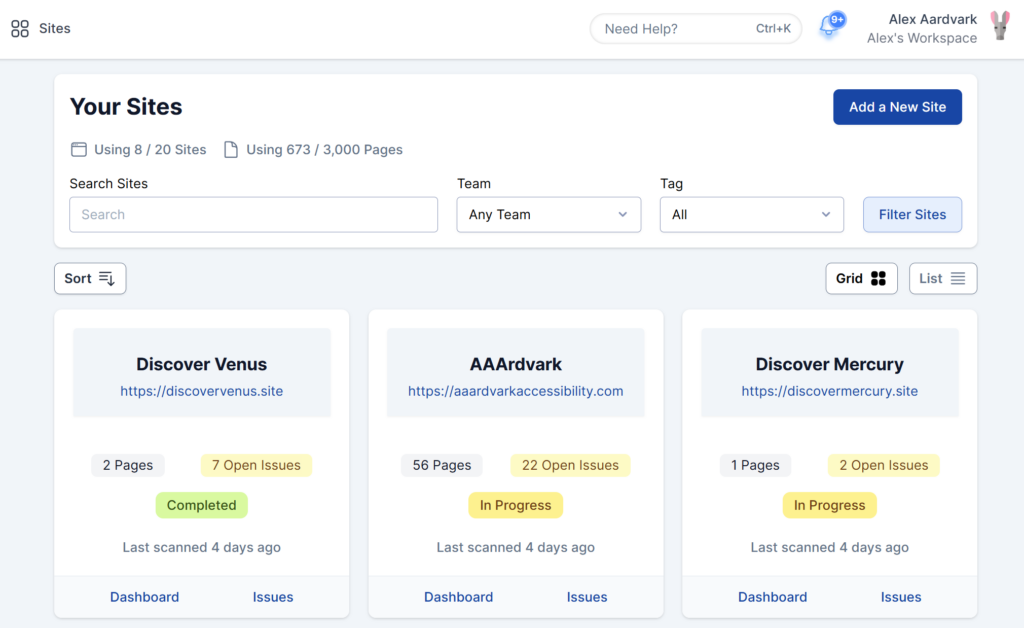1024x628 pixels.
Task: Switch to List view
Action: 942,279
